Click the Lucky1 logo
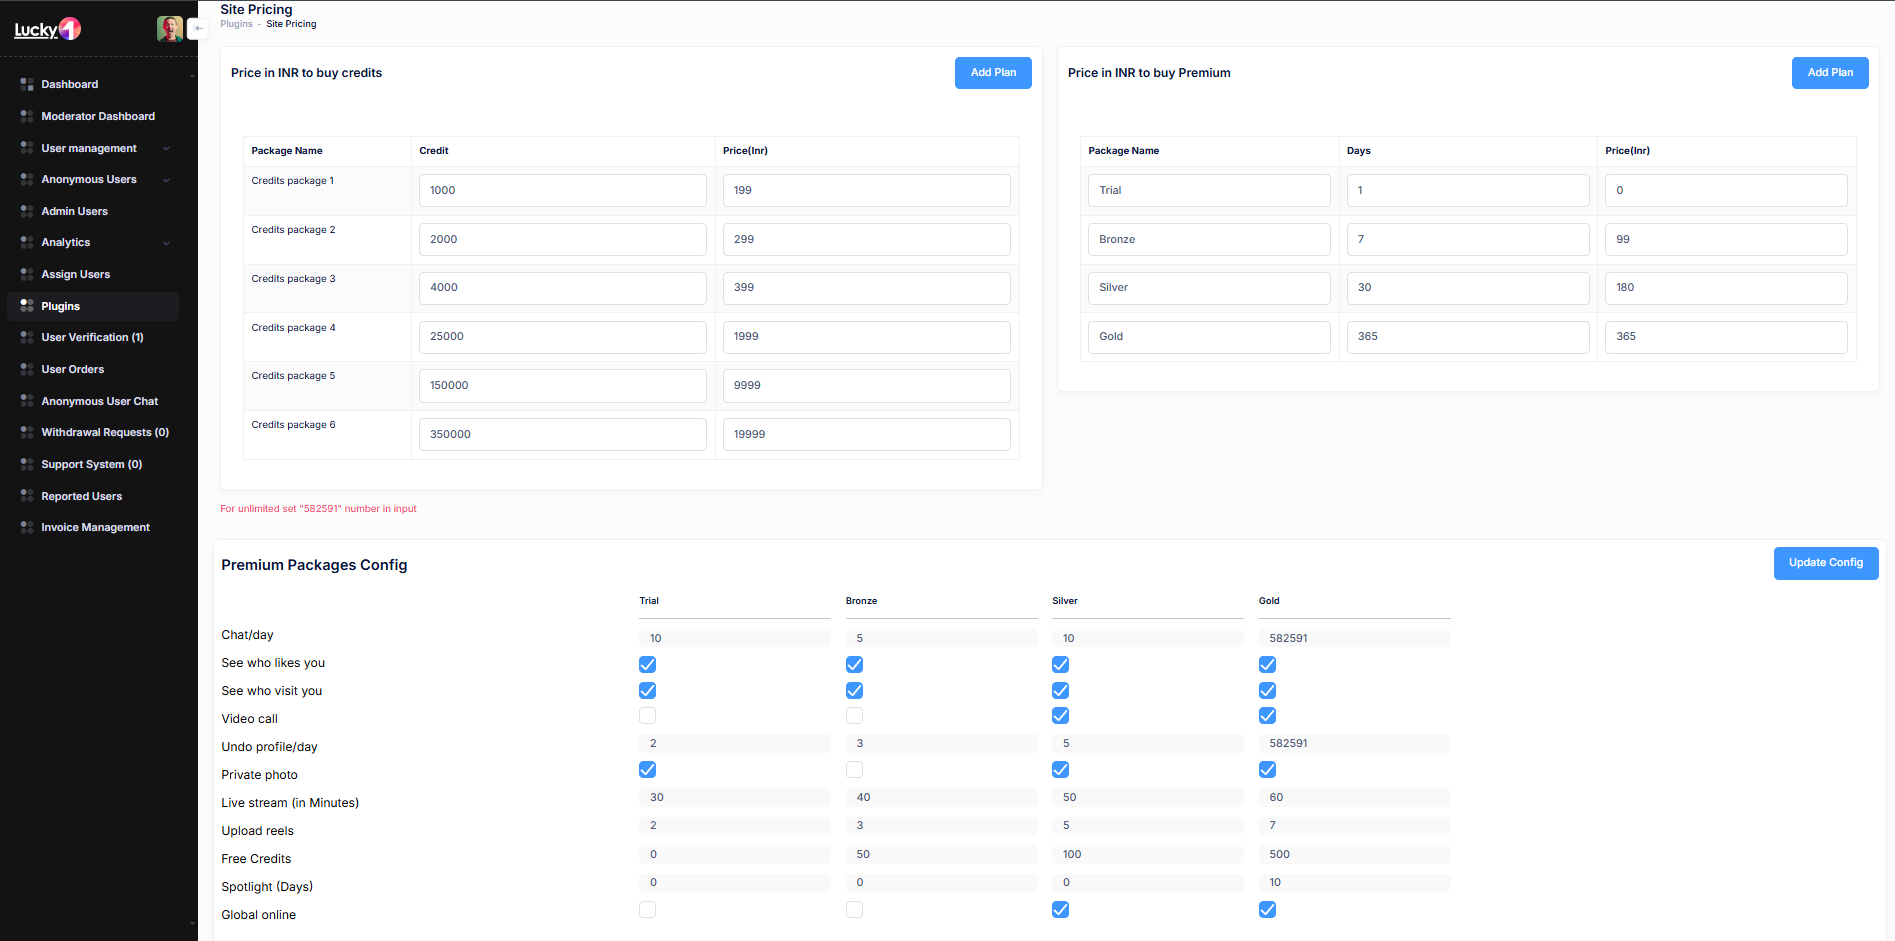 pos(47,30)
